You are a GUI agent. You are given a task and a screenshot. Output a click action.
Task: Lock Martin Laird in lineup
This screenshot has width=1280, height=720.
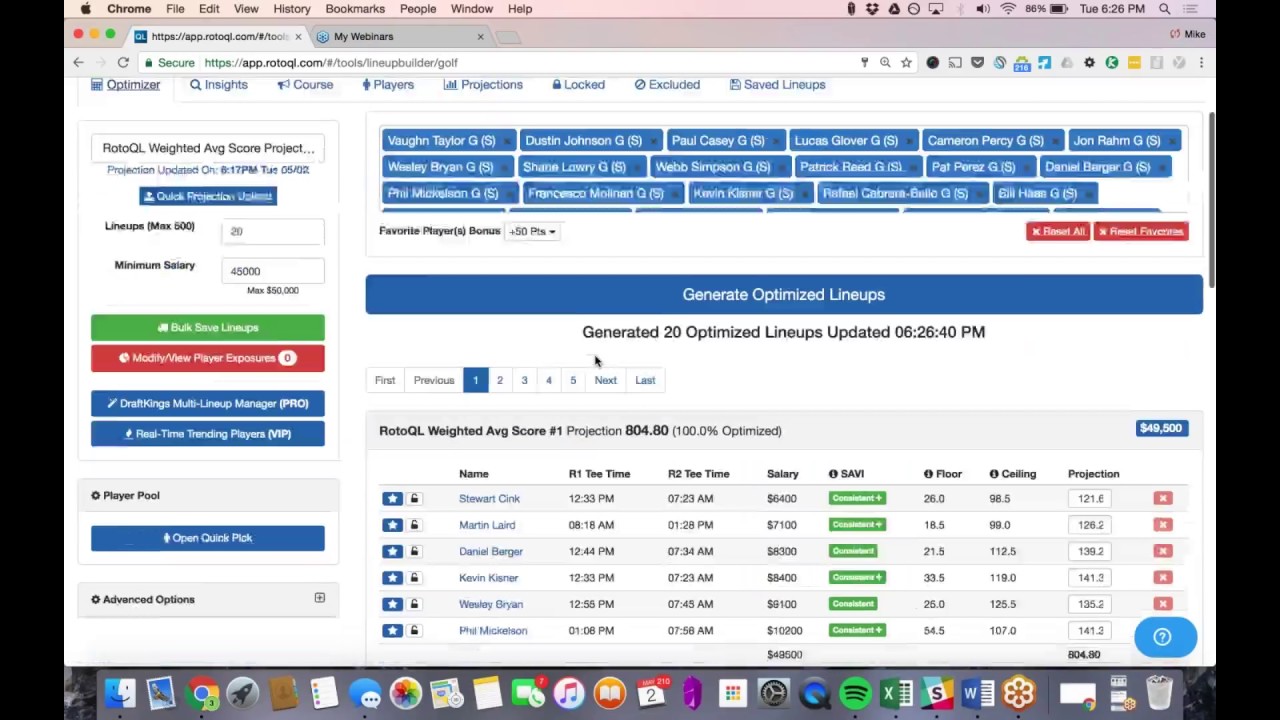point(414,525)
